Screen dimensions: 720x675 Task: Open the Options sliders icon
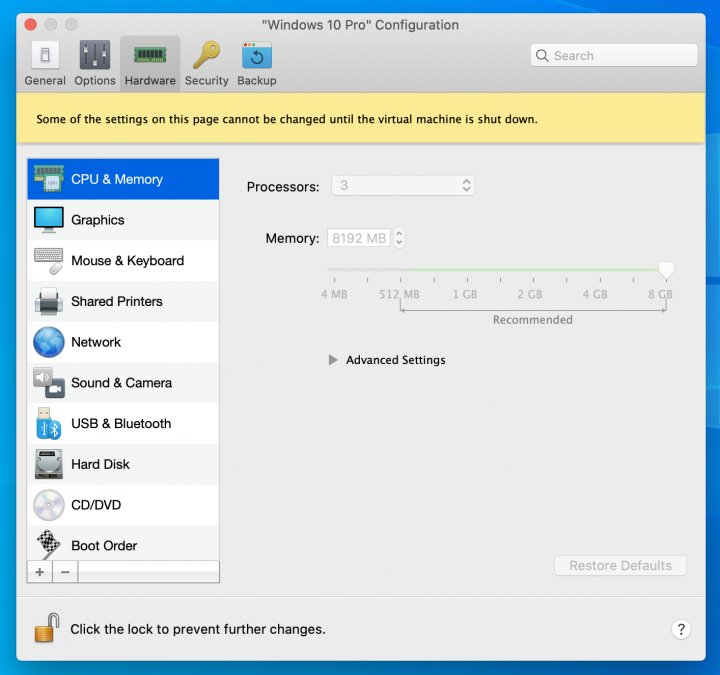pyautogui.click(x=95, y=55)
